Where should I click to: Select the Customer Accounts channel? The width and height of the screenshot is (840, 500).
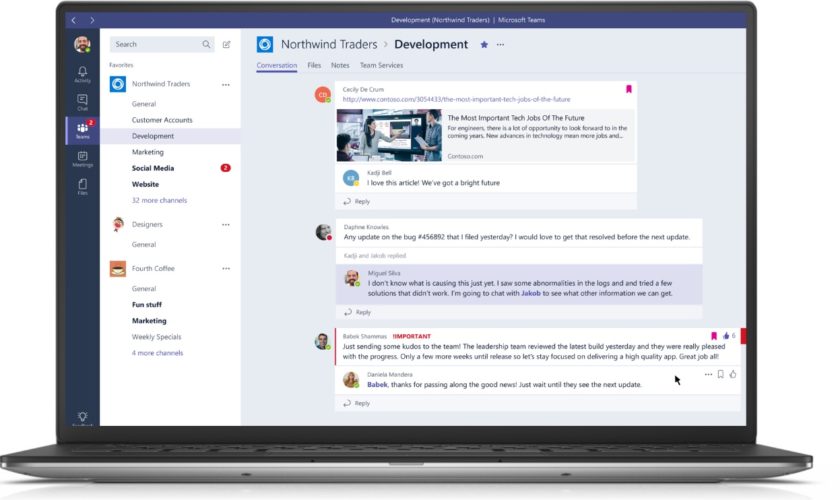coord(162,120)
